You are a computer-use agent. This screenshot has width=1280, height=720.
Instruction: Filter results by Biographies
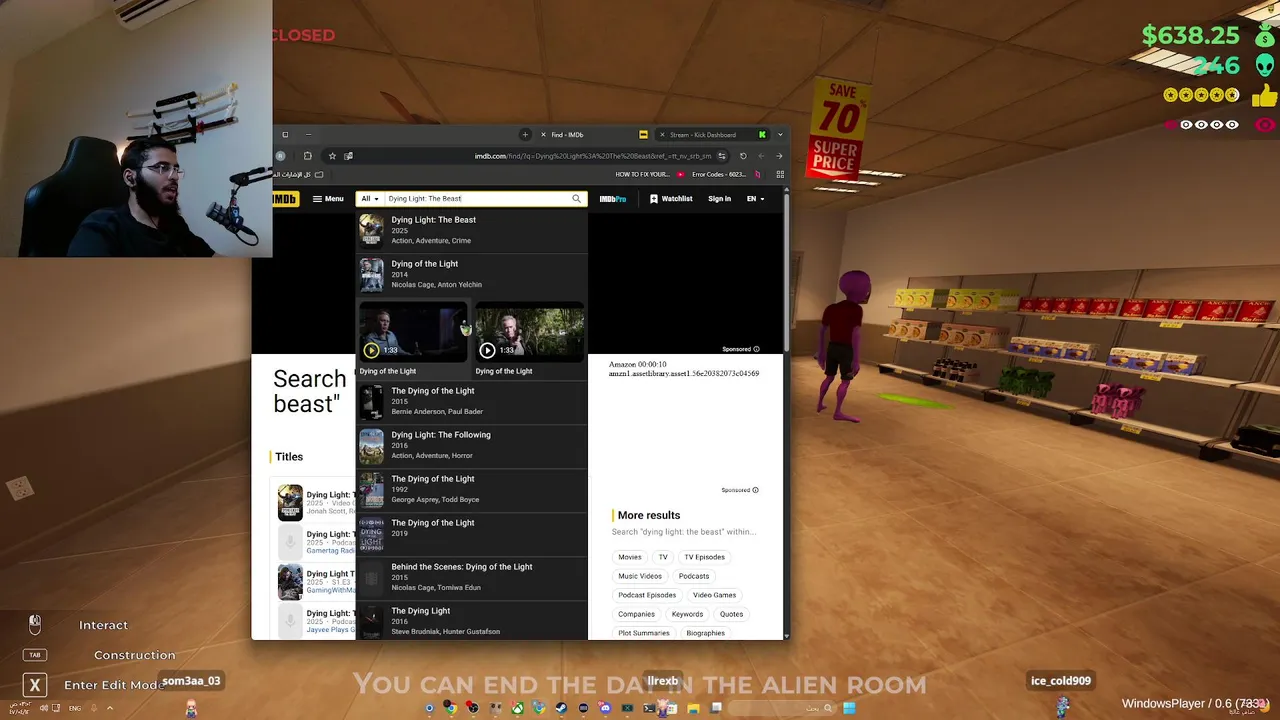point(706,633)
